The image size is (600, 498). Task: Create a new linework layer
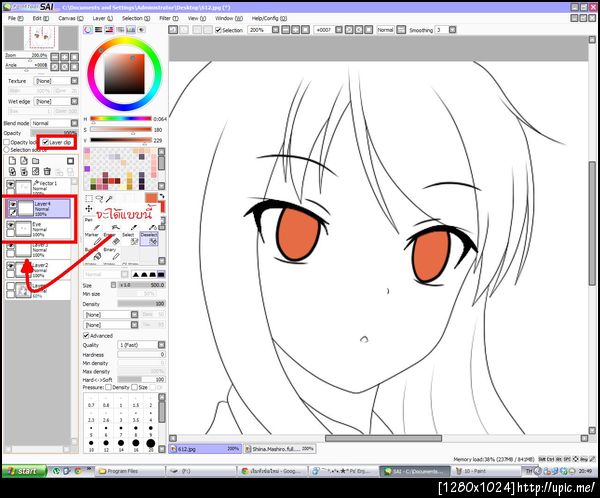[x=24, y=161]
